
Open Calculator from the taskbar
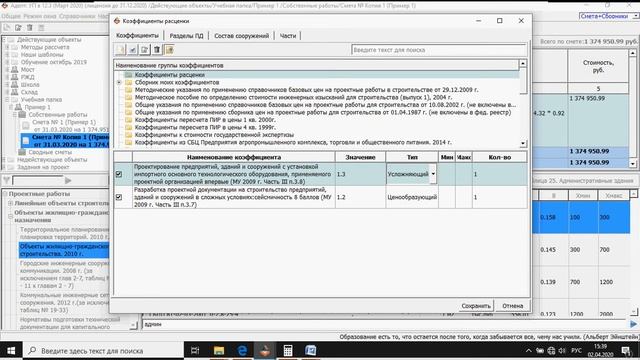(288, 351)
